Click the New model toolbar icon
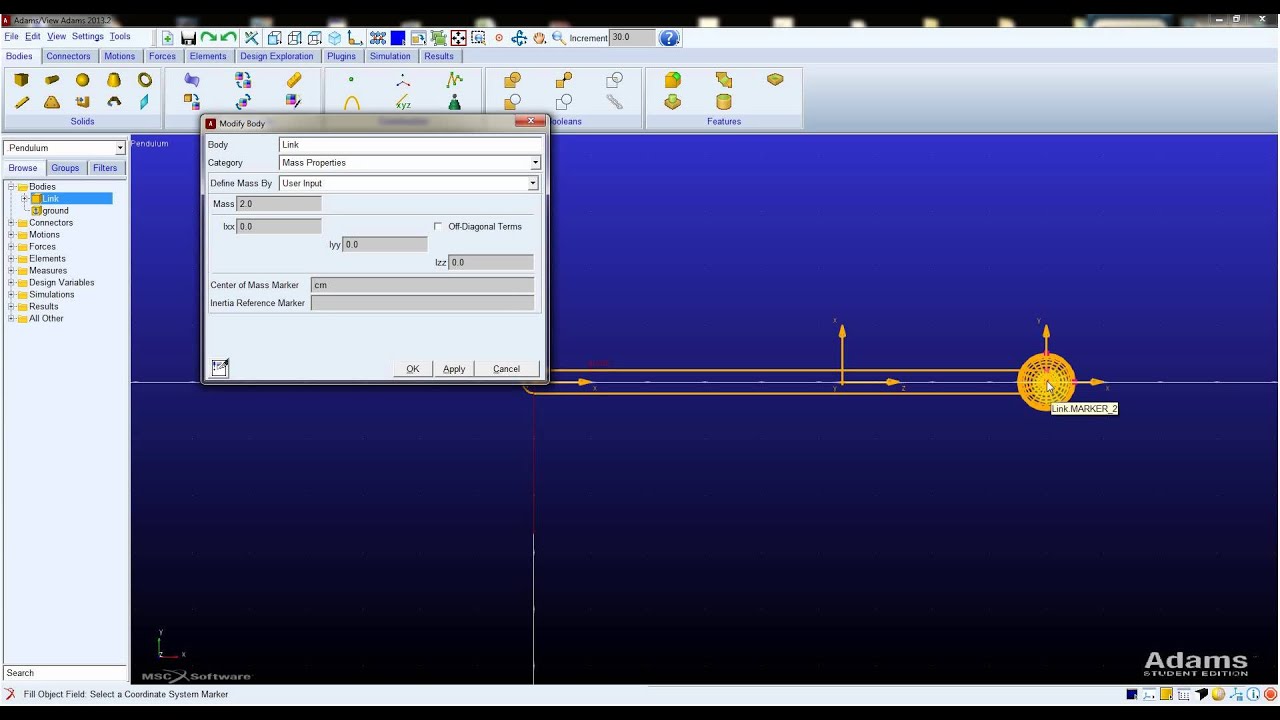This screenshot has height=720, width=1280. coord(167,38)
